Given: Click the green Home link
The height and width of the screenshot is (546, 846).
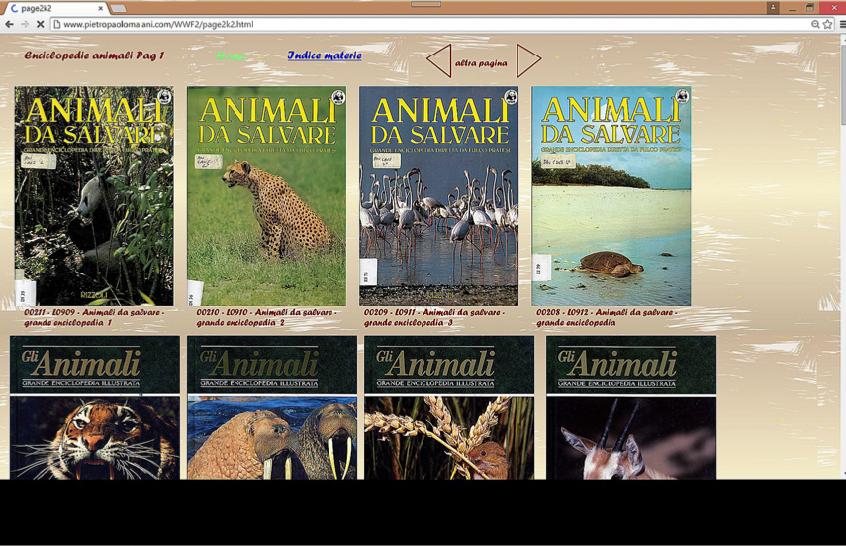Looking at the screenshot, I should pyautogui.click(x=231, y=56).
